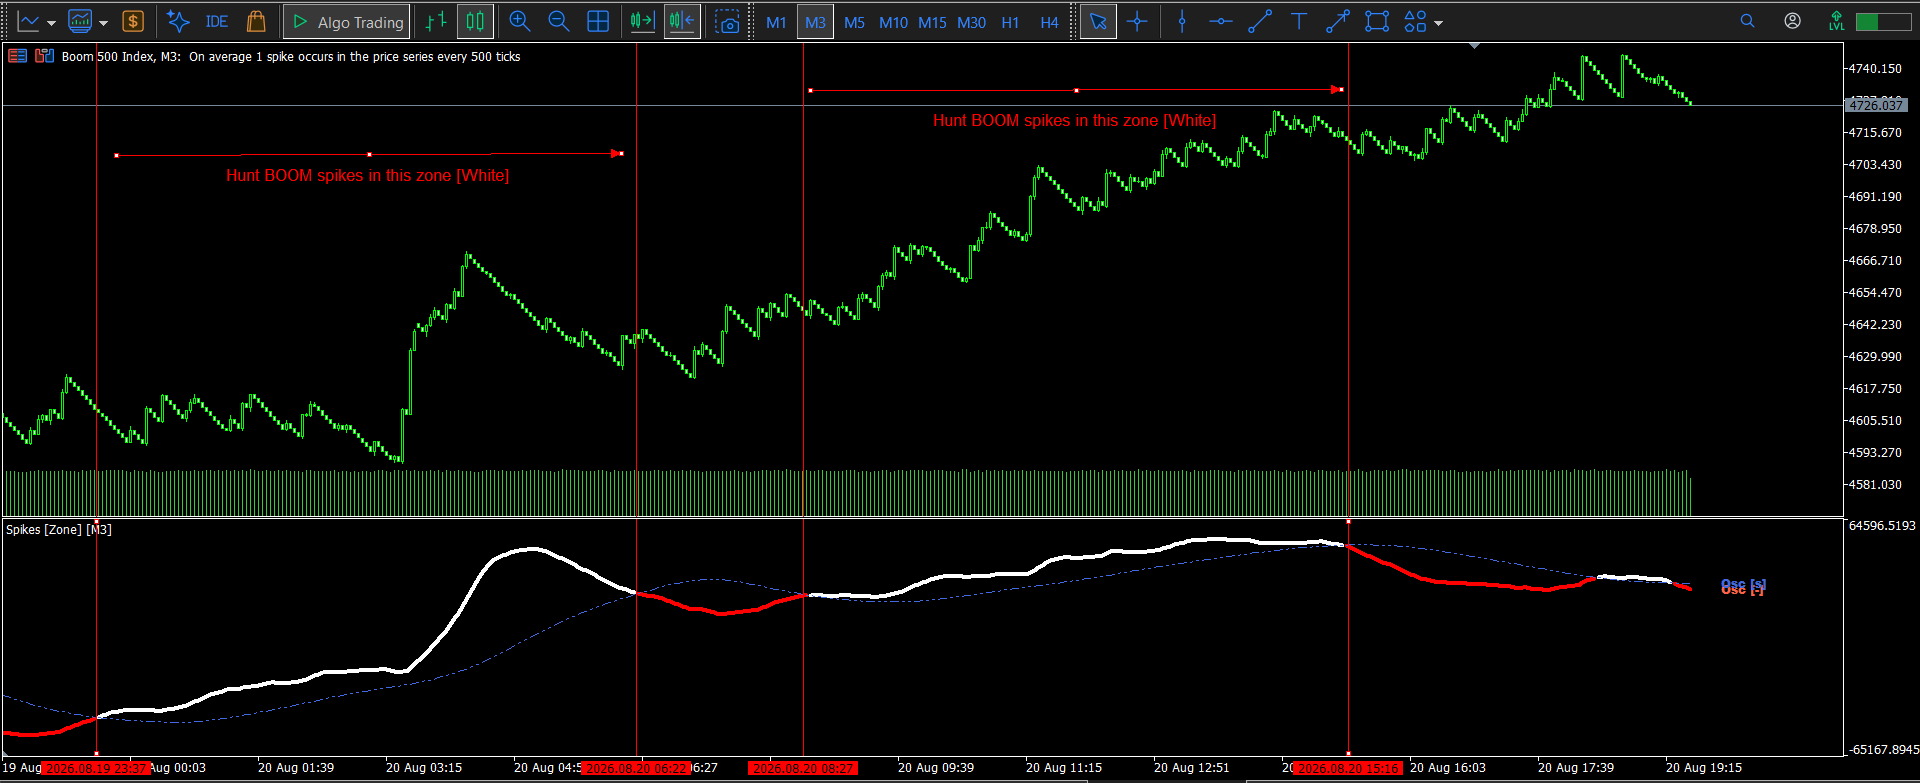Open the dollar trade order icon
Image resolution: width=1920 pixels, height=783 pixels.
pyautogui.click(x=133, y=21)
